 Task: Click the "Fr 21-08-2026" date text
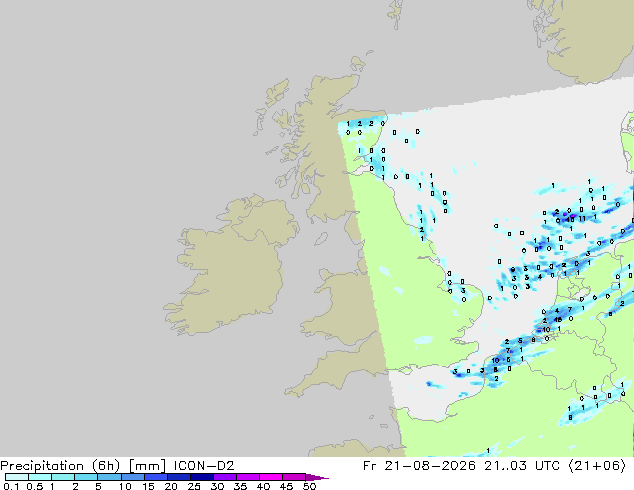(419, 466)
